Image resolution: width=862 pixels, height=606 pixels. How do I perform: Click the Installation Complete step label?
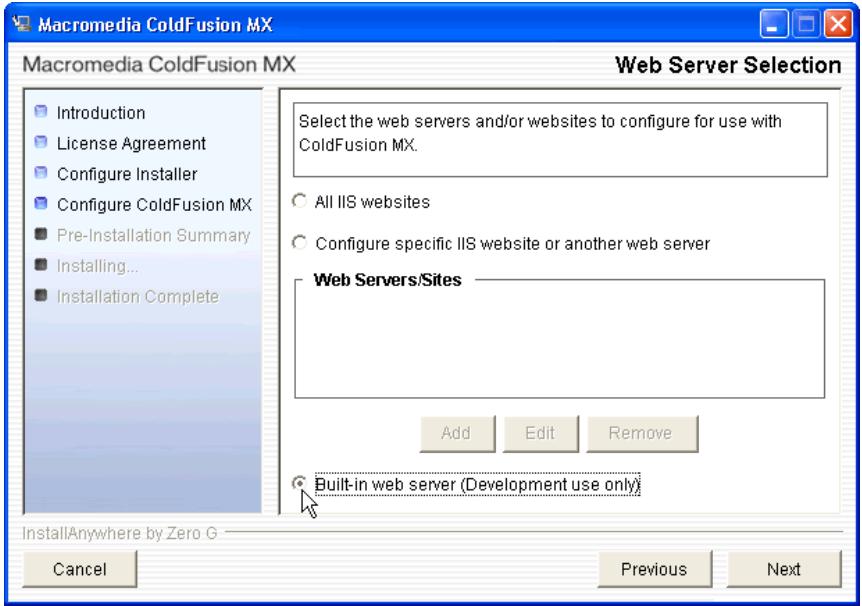(138, 297)
